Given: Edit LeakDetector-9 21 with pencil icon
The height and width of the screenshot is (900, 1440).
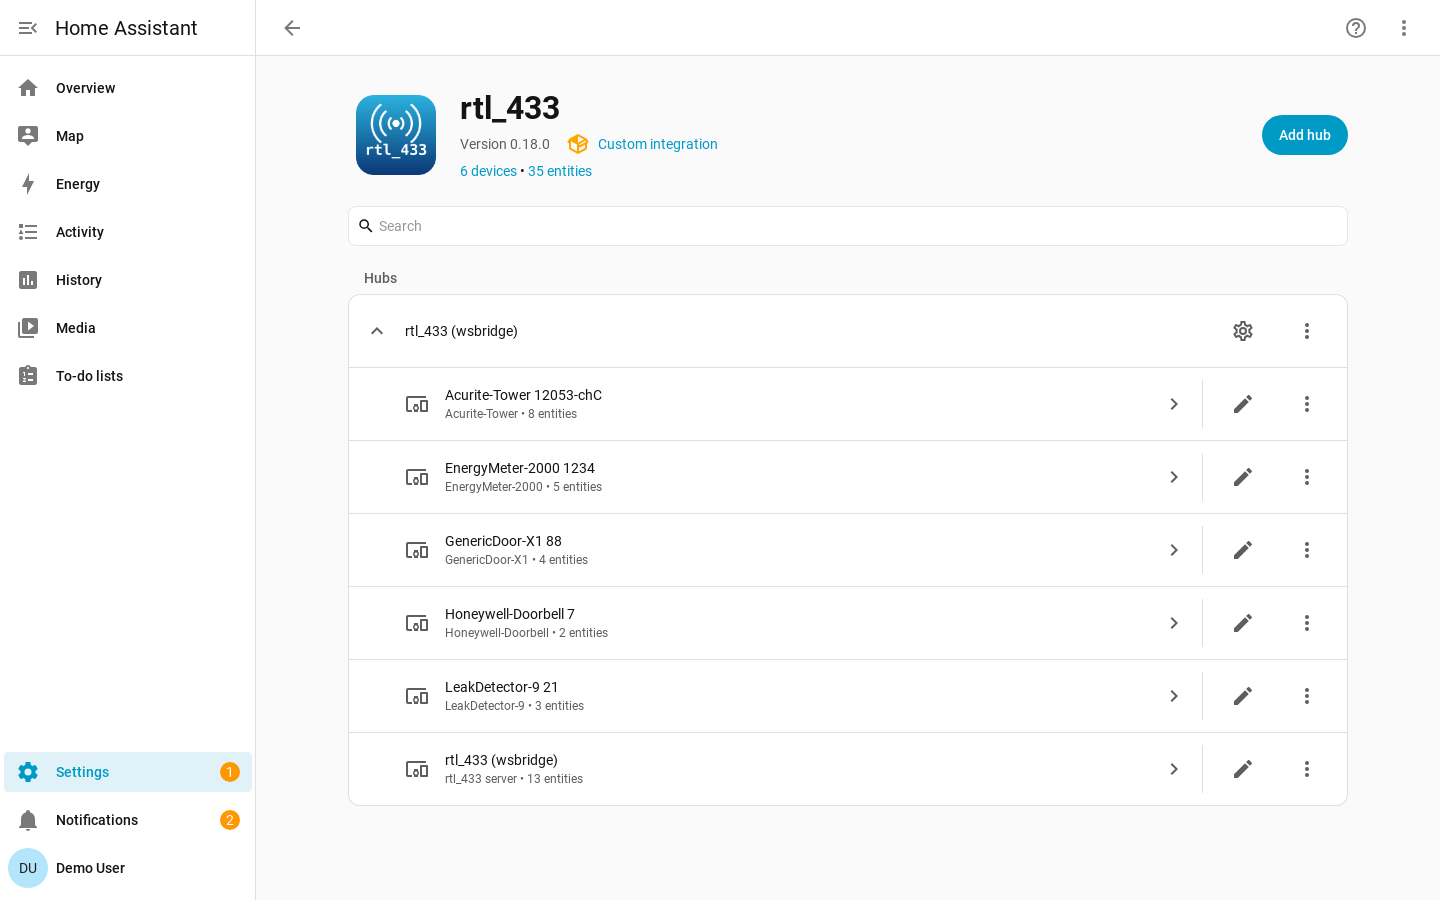Looking at the screenshot, I should pos(1243,696).
